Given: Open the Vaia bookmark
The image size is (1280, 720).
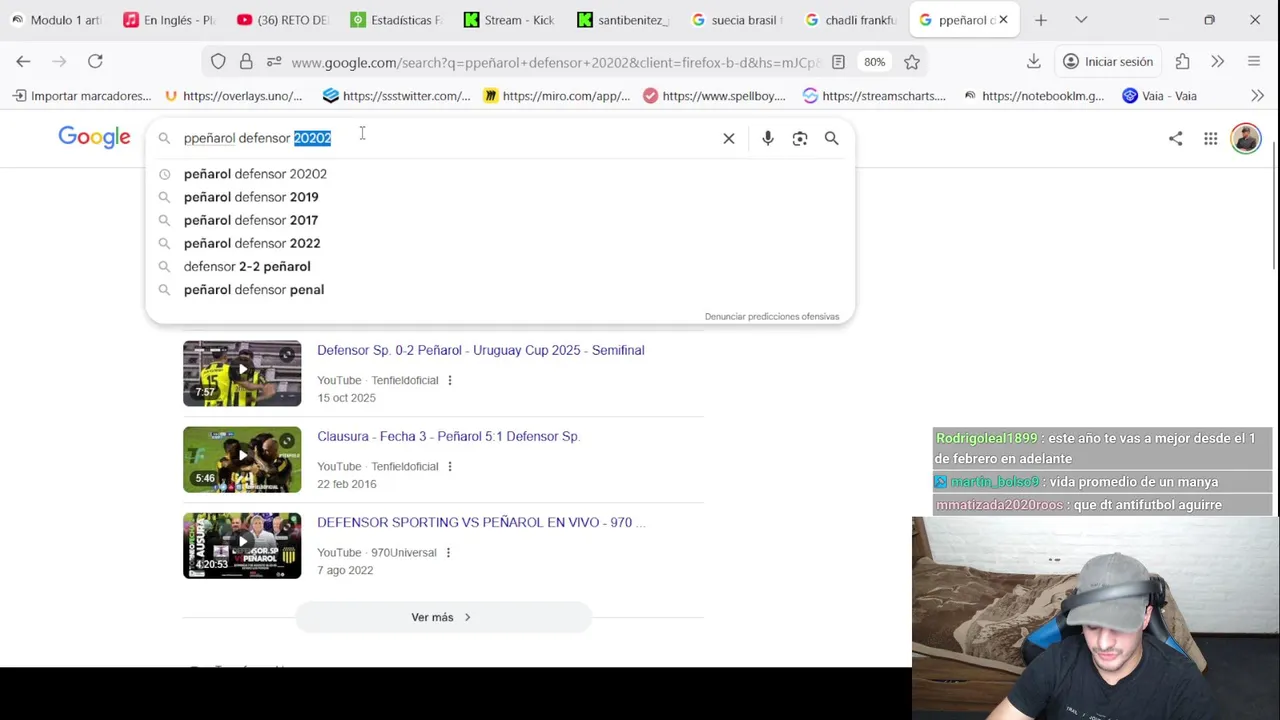Looking at the screenshot, I should pos(1160,96).
